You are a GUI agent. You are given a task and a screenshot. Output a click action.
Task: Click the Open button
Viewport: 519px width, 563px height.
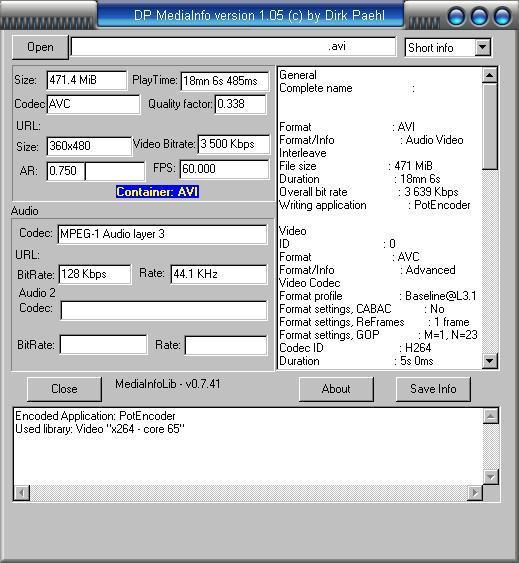pyautogui.click(x=40, y=47)
